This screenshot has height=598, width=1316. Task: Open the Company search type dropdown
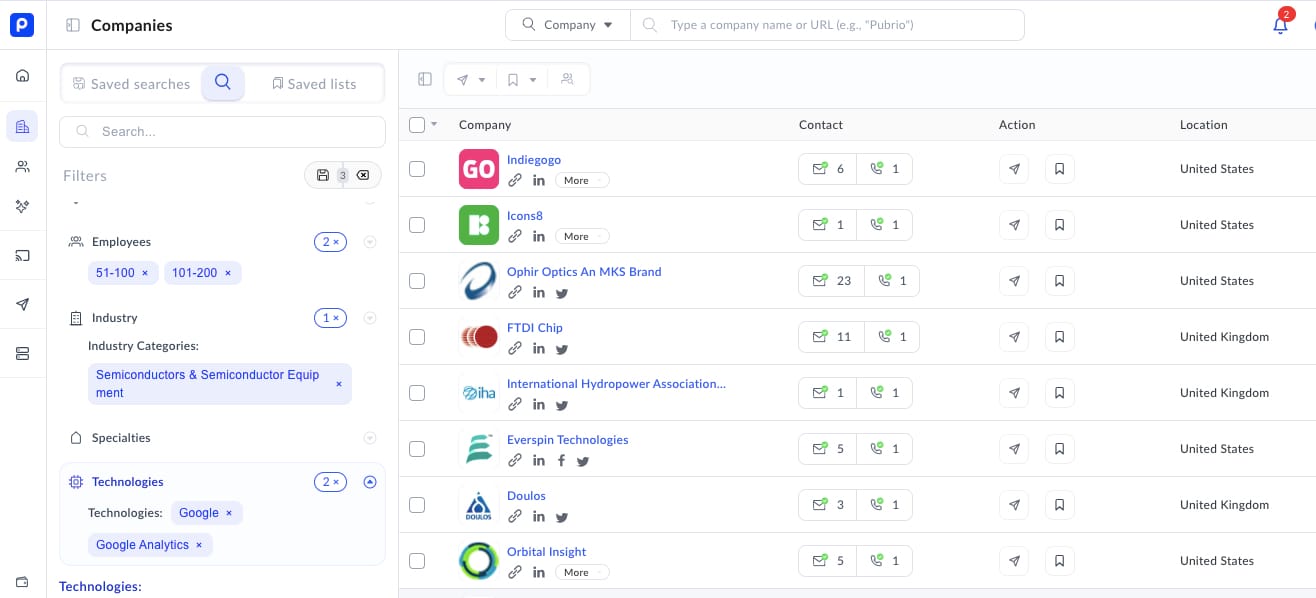(568, 25)
